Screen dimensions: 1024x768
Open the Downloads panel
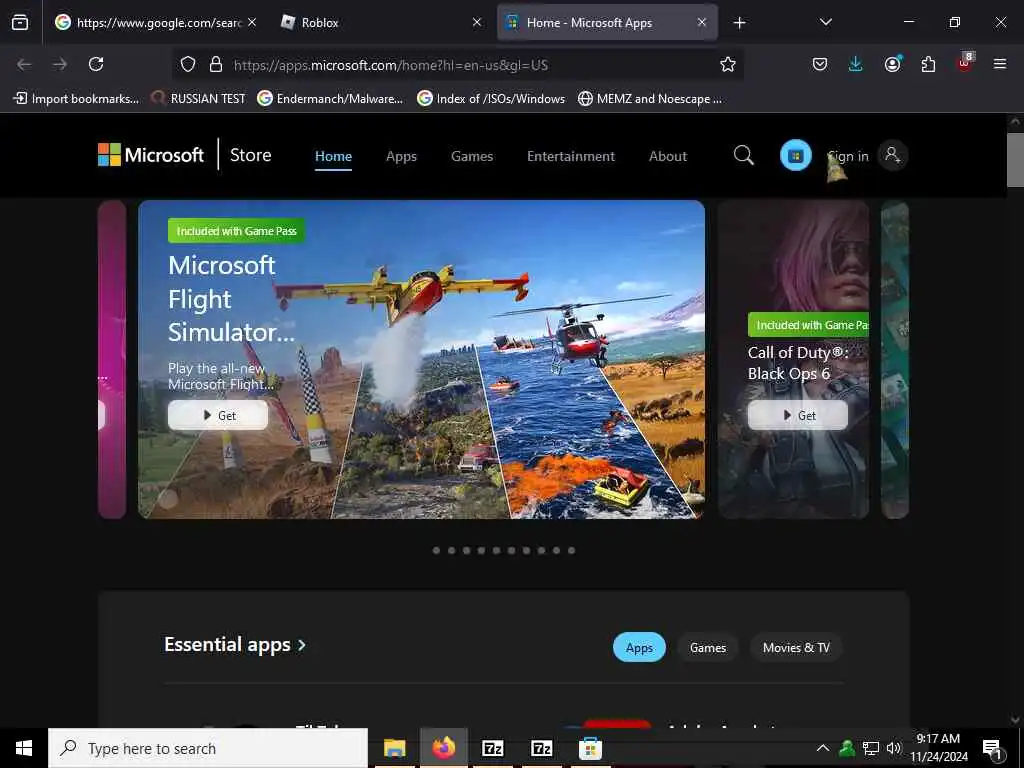(x=856, y=64)
